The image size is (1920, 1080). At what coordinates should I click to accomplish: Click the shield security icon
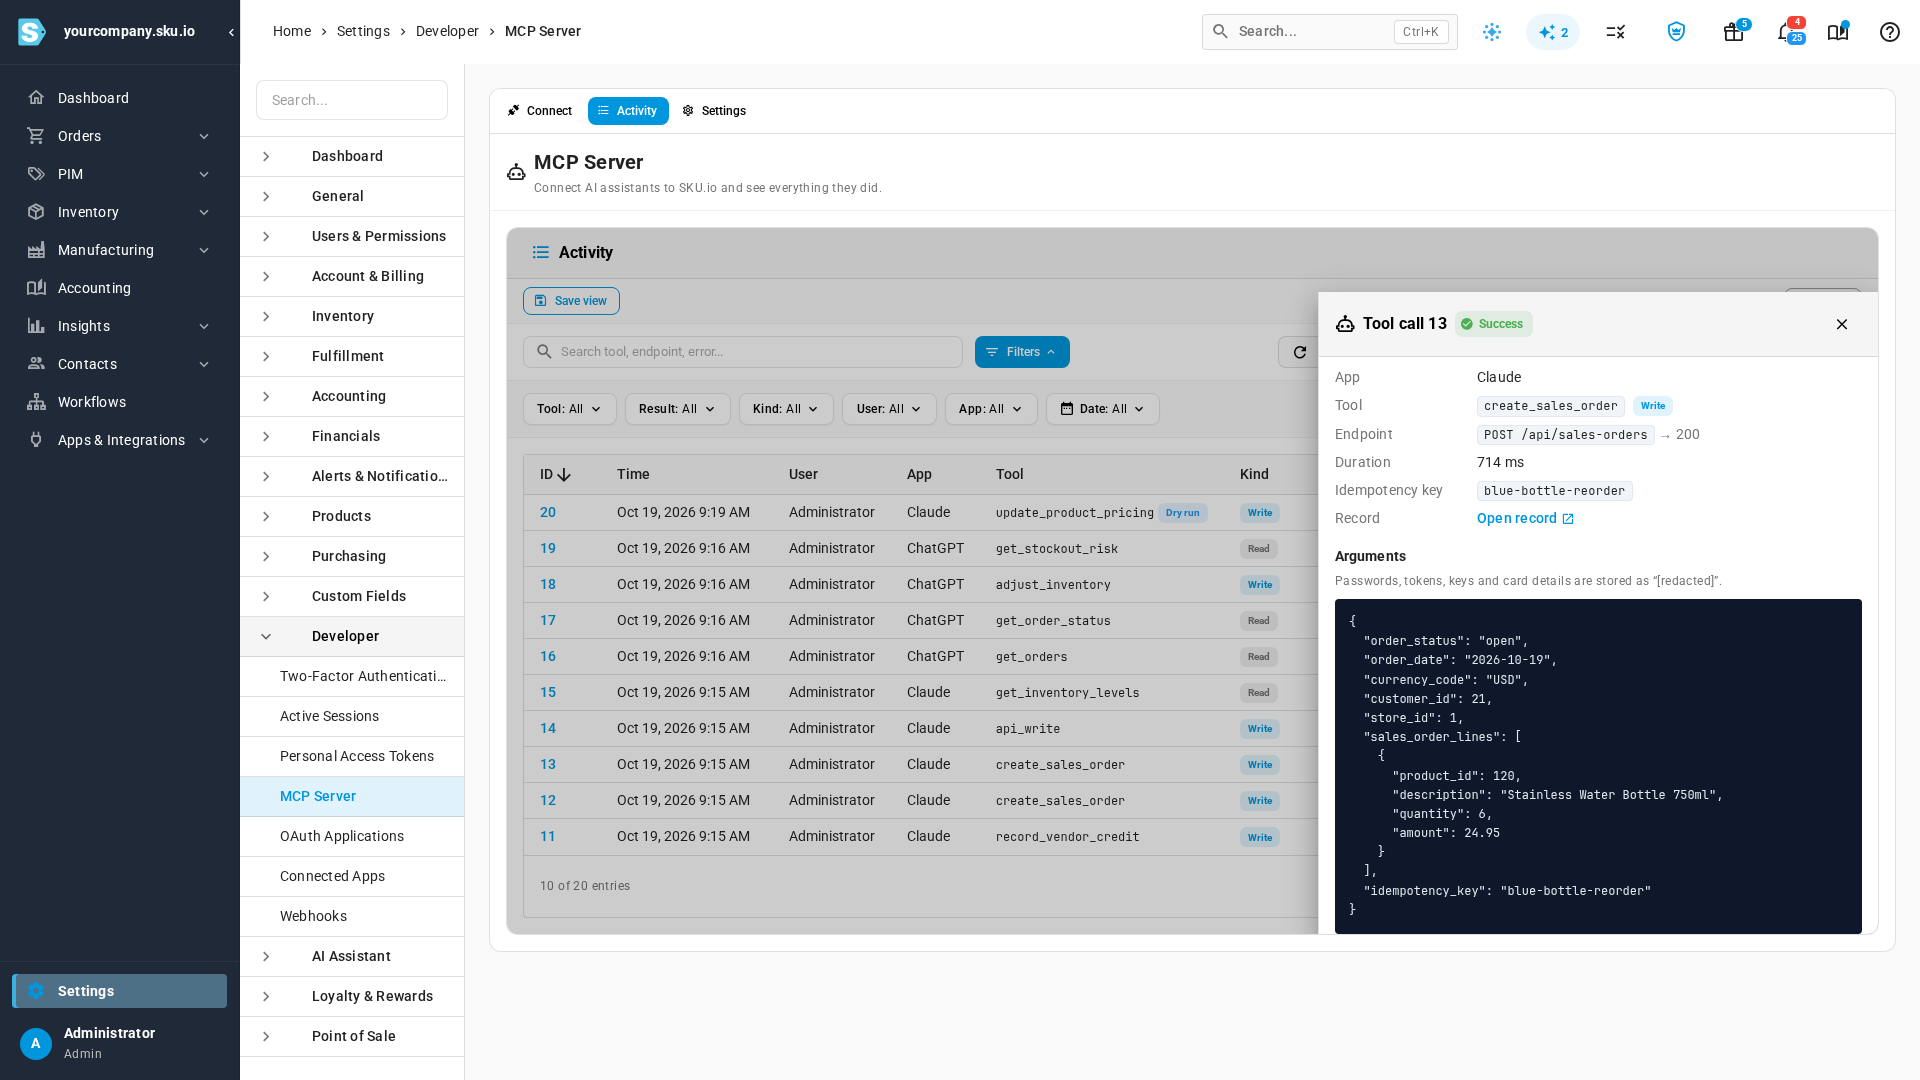tap(1676, 32)
